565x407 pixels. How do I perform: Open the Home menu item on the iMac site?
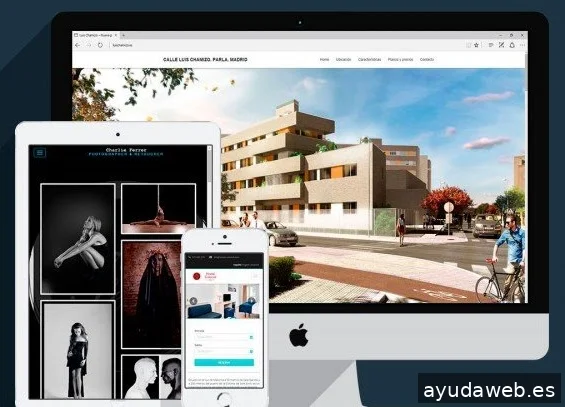[324, 59]
